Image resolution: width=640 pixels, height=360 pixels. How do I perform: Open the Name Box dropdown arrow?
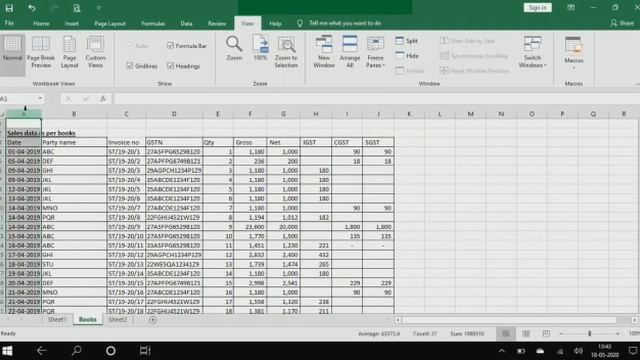tap(40, 98)
